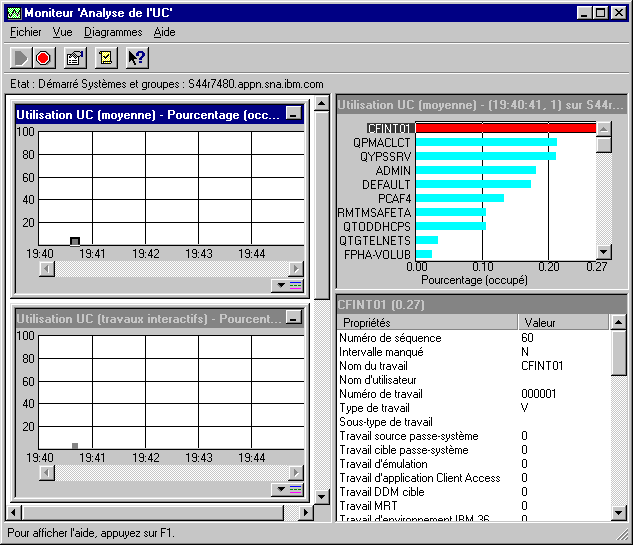The image size is (633, 545).
Task: Select the data point on travaux interactifs graph
Action: click(x=75, y=446)
